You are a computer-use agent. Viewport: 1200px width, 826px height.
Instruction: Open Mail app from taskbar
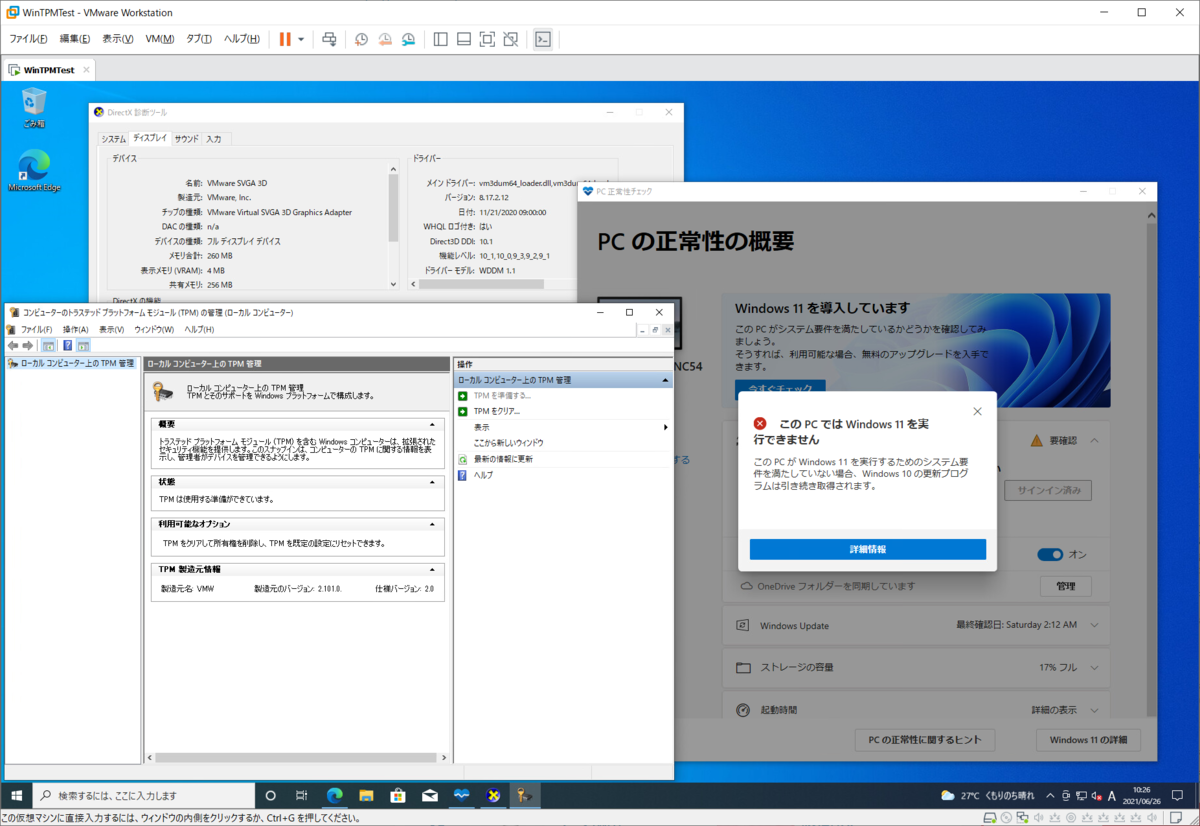[429, 796]
